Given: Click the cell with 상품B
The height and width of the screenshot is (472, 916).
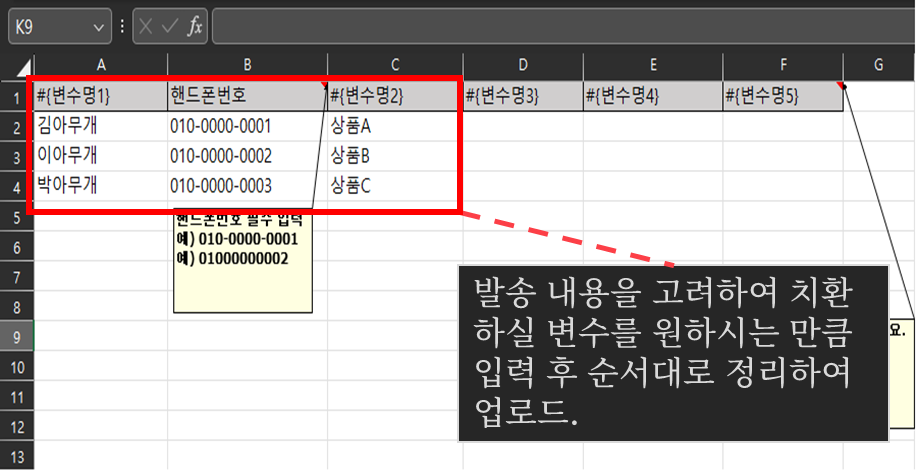Looking at the screenshot, I should 395,156.
